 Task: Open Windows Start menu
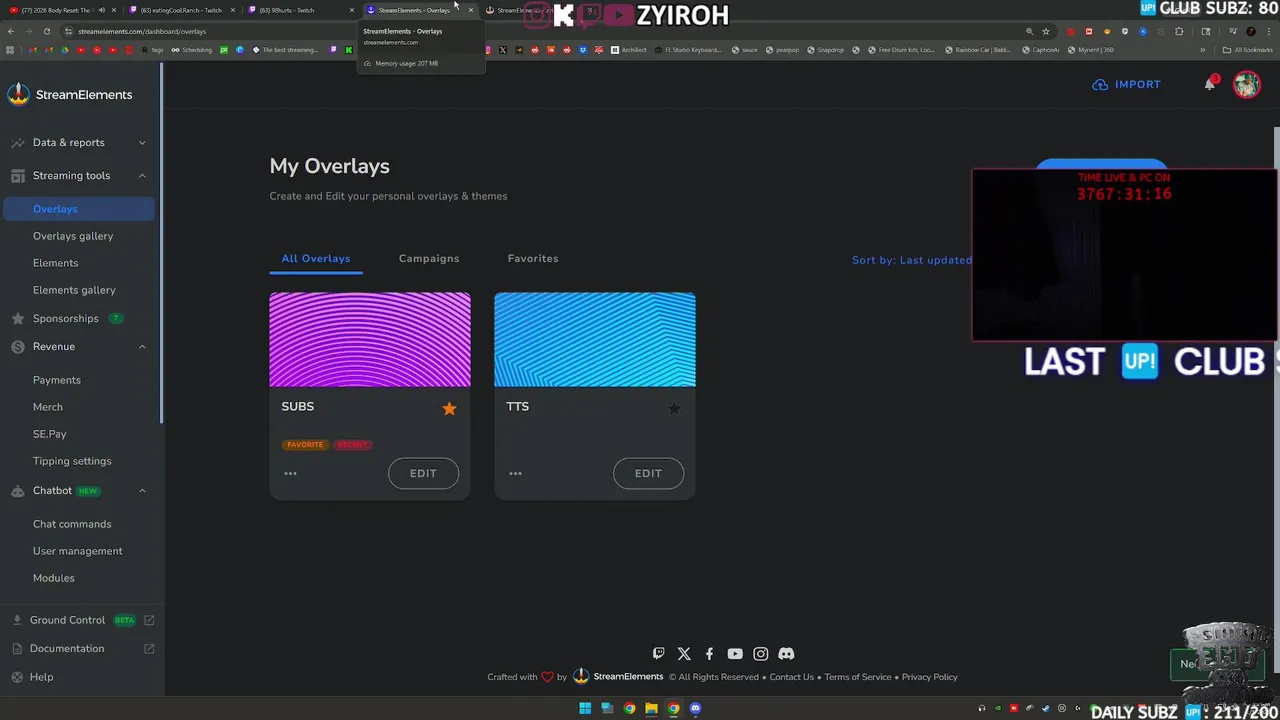[585, 709]
